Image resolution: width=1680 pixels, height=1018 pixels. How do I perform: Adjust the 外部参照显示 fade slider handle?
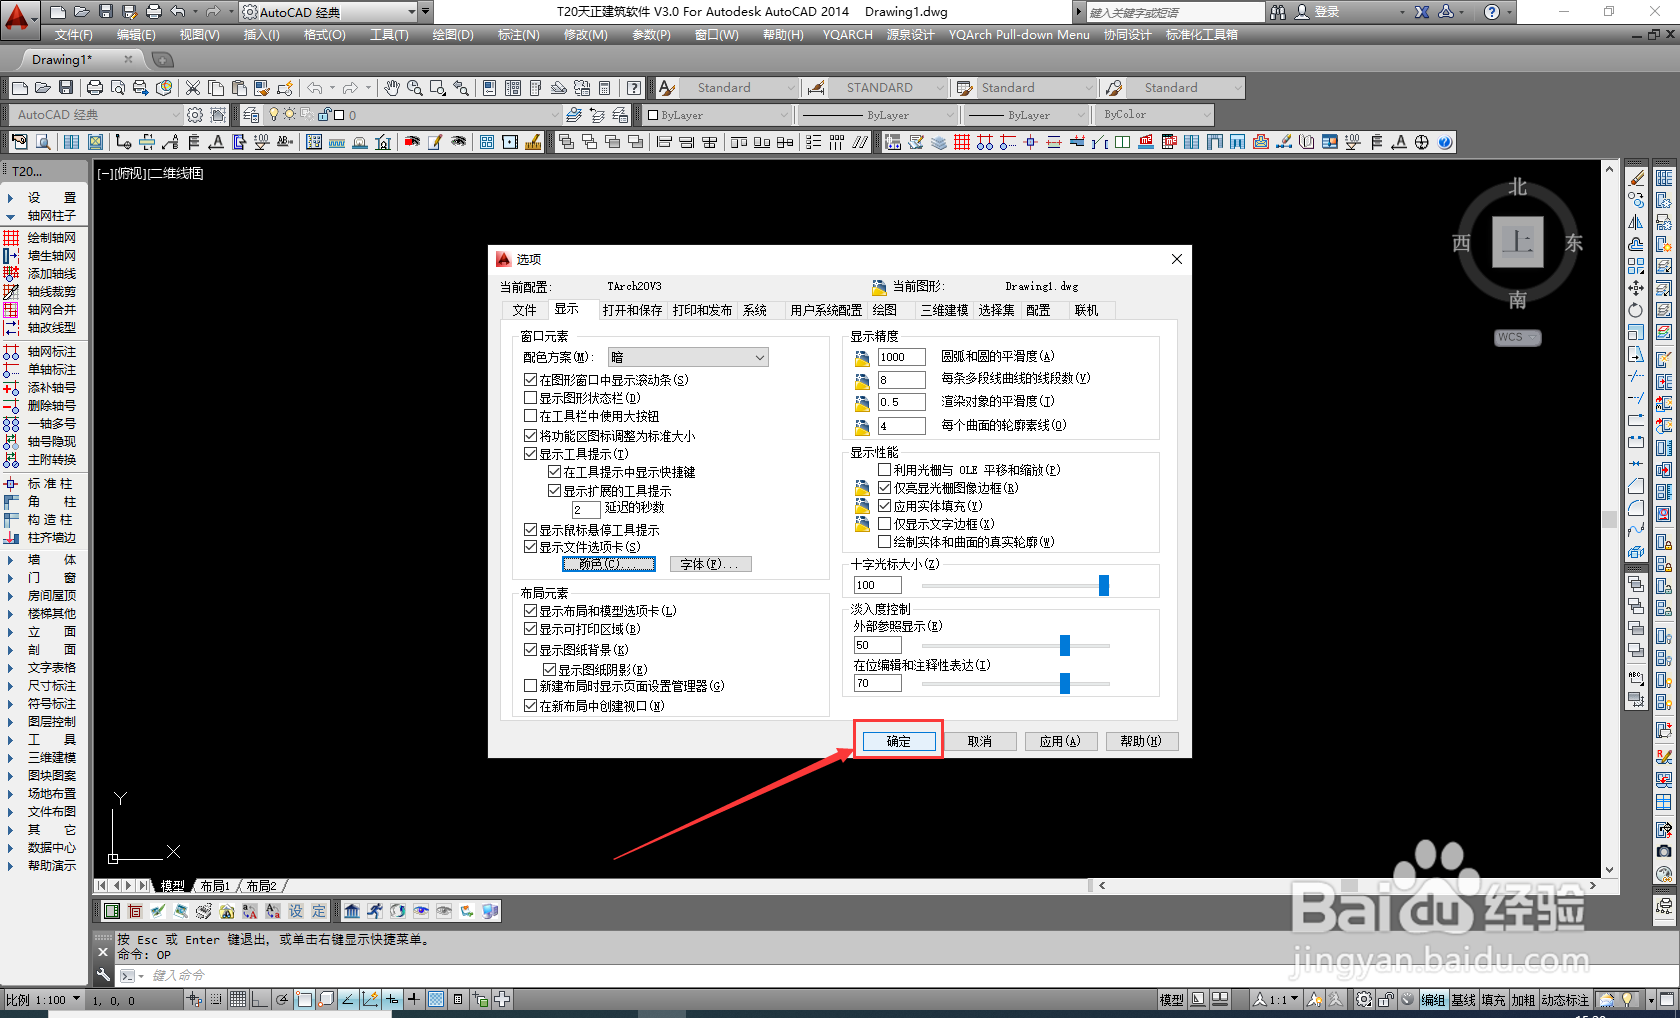(x=1065, y=645)
